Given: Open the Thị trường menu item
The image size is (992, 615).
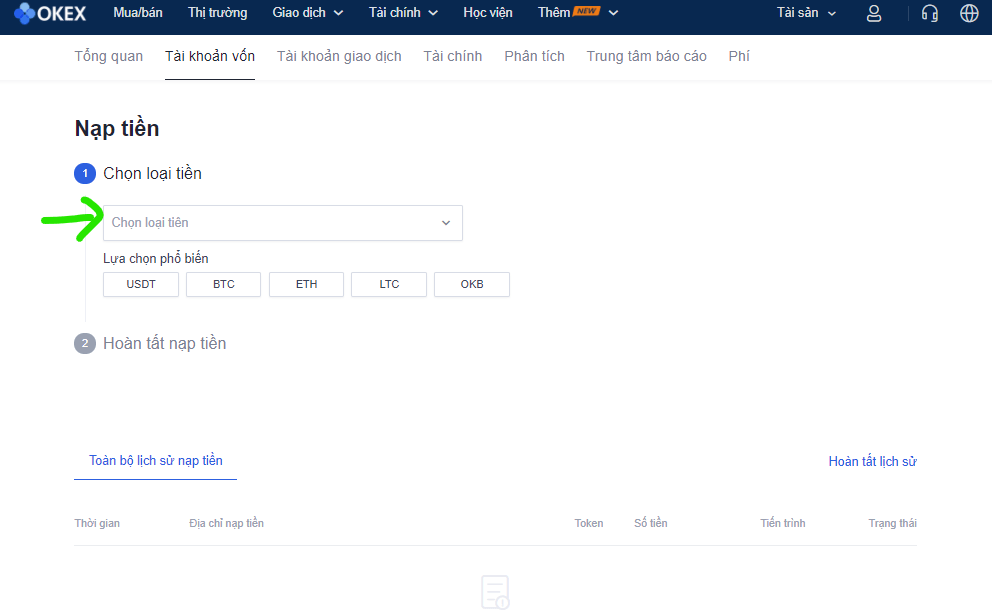Looking at the screenshot, I should pos(218,13).
